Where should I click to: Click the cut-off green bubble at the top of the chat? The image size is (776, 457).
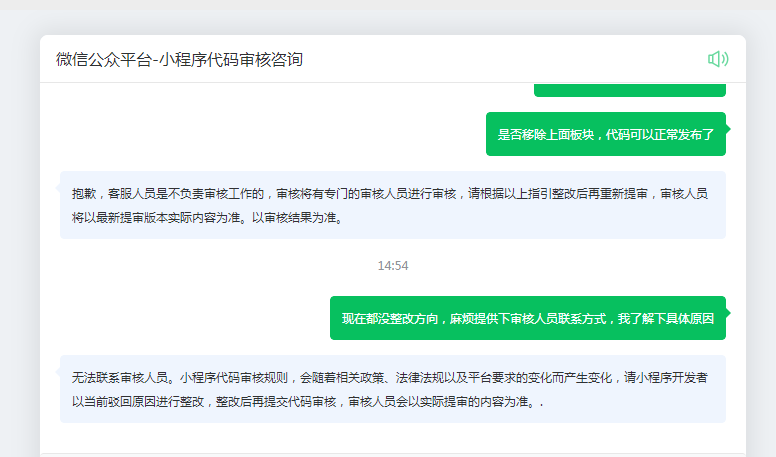click(630, 90)
